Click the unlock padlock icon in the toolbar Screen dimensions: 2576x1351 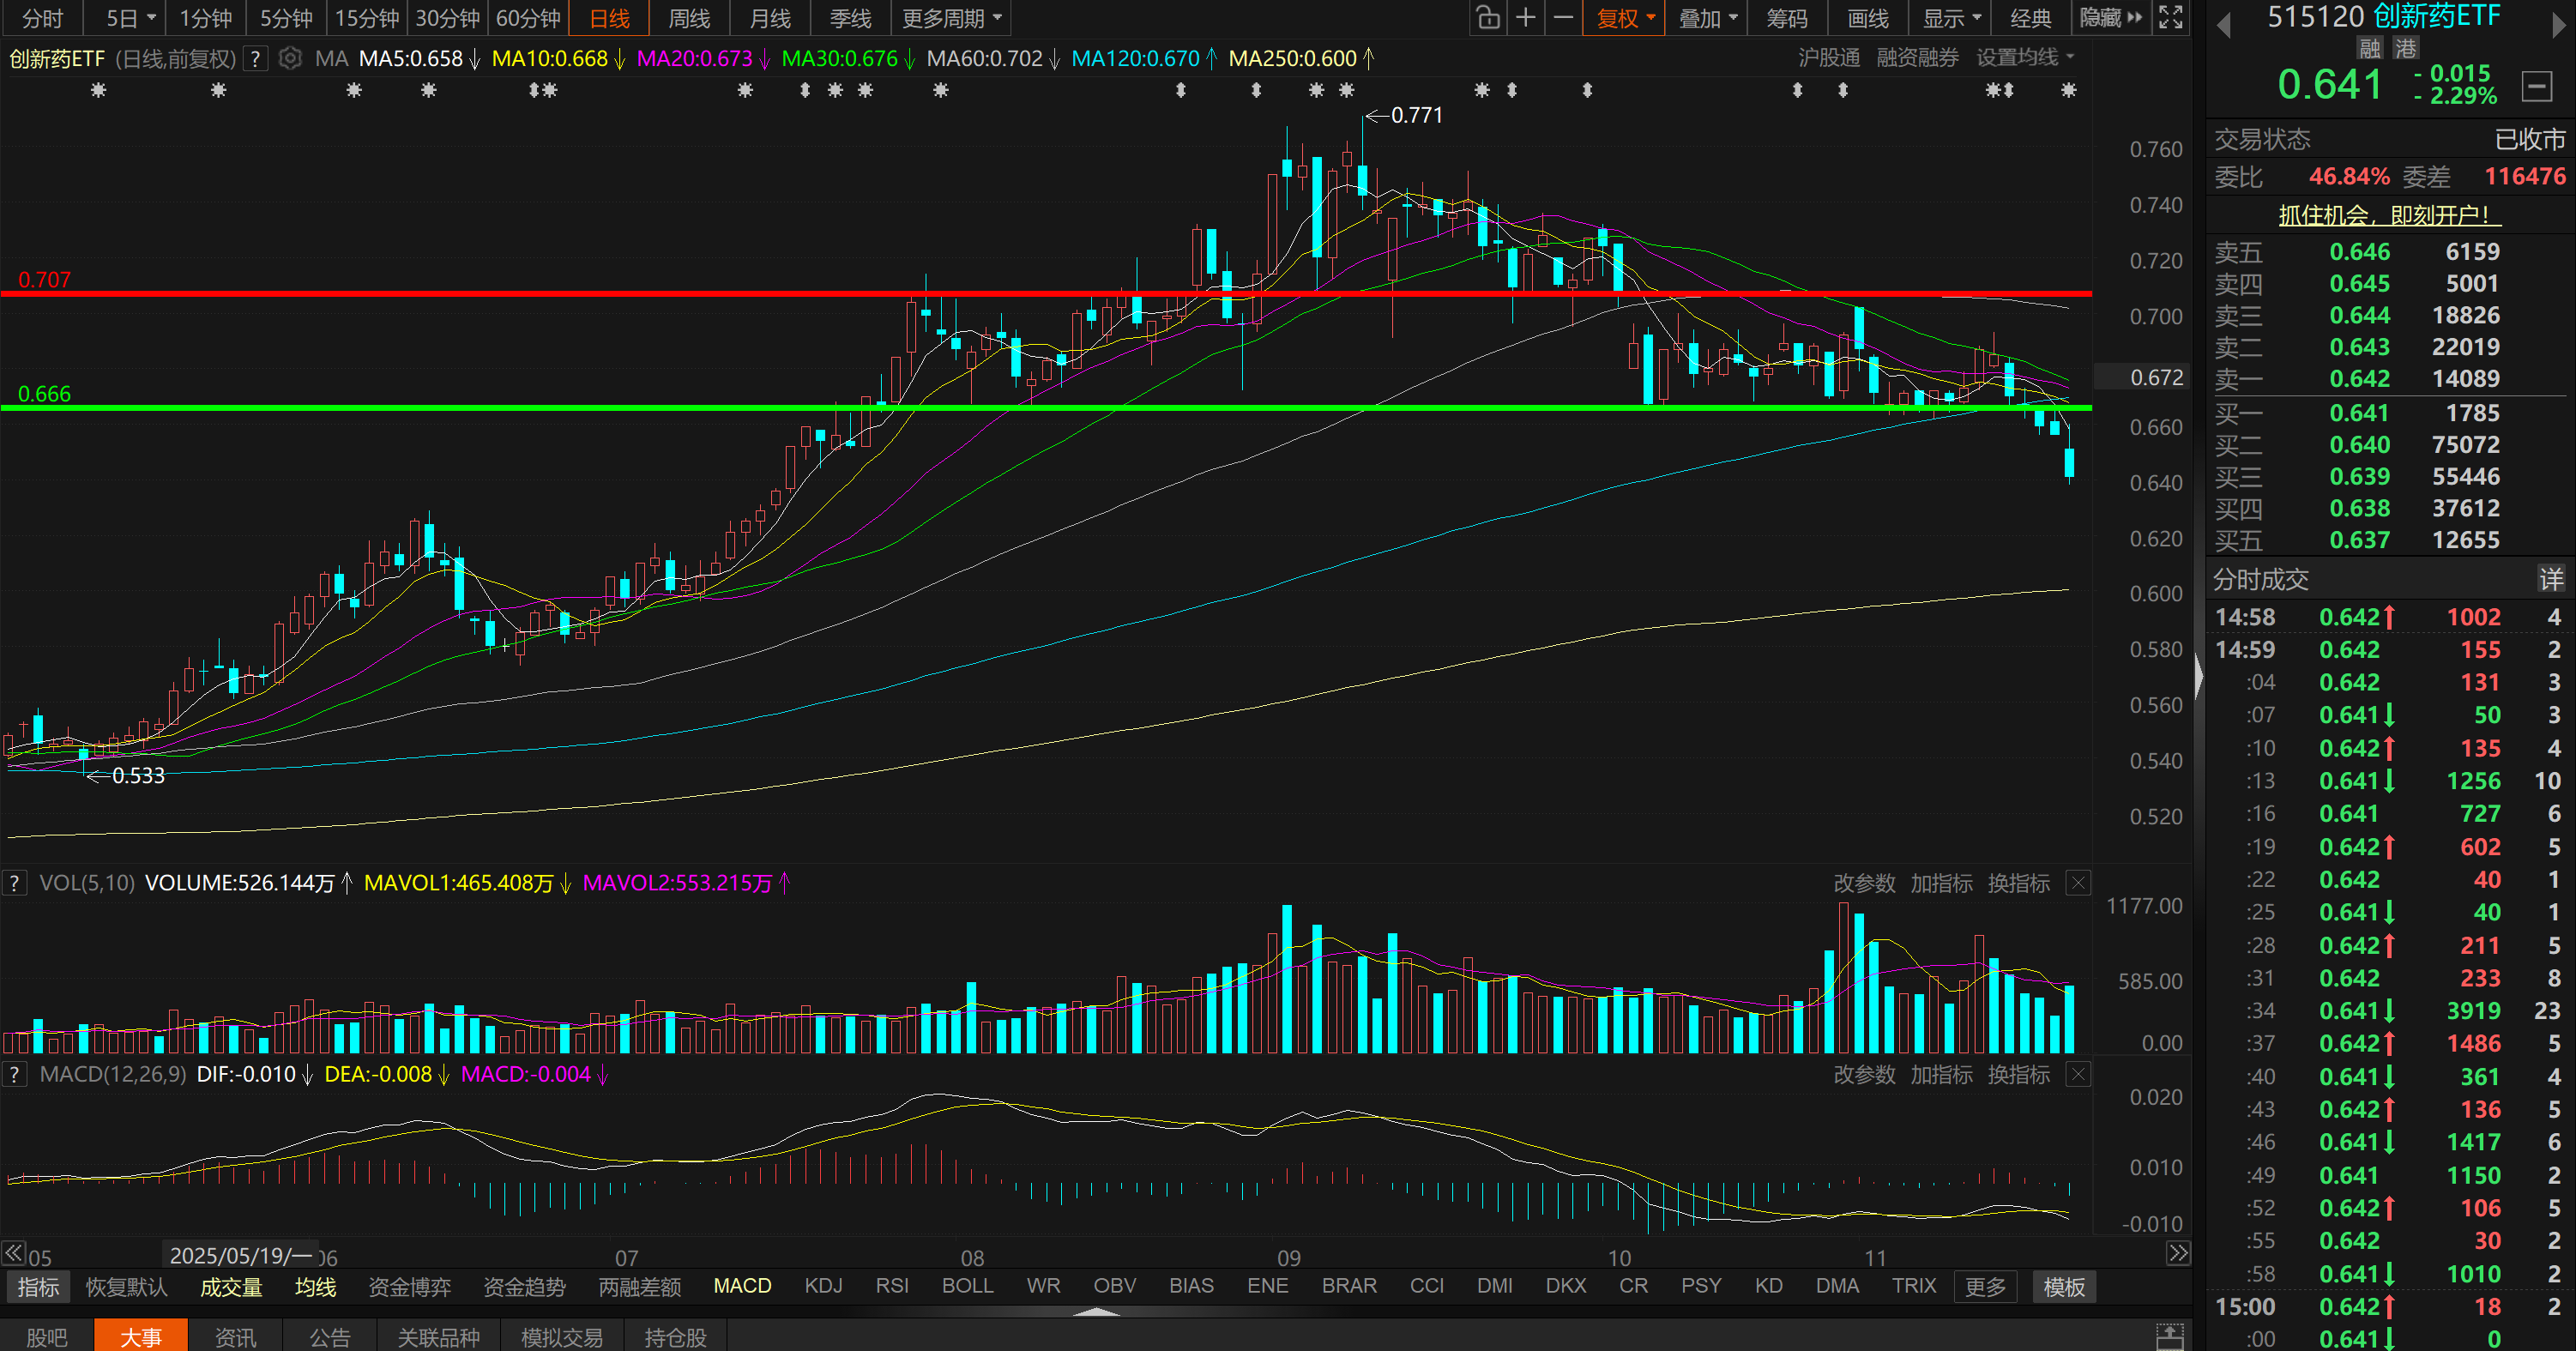(x=1488, y=18)
